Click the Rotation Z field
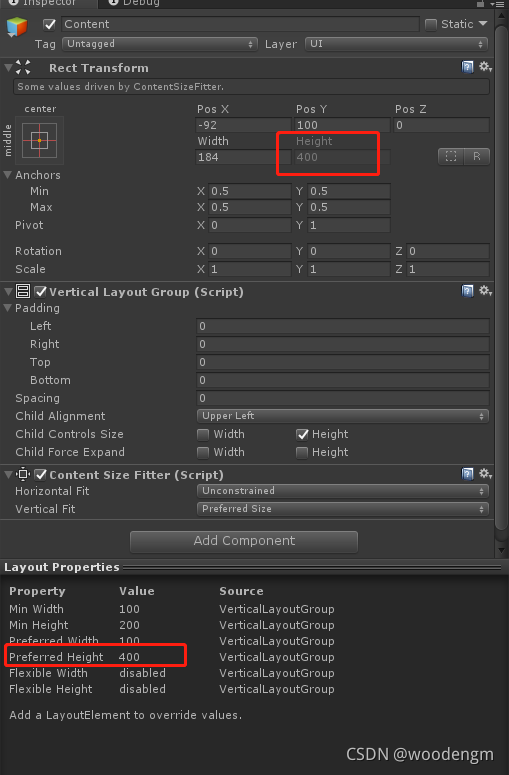509x775 pixels. pyautogui.click(x=448, y=251)
